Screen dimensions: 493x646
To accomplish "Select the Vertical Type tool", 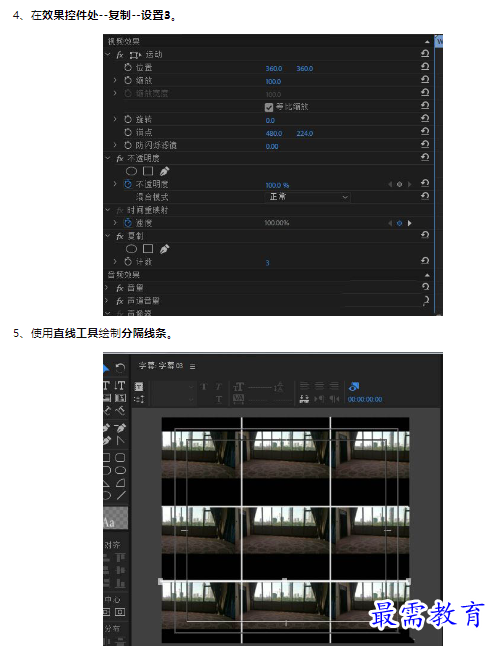I will 119,386.
